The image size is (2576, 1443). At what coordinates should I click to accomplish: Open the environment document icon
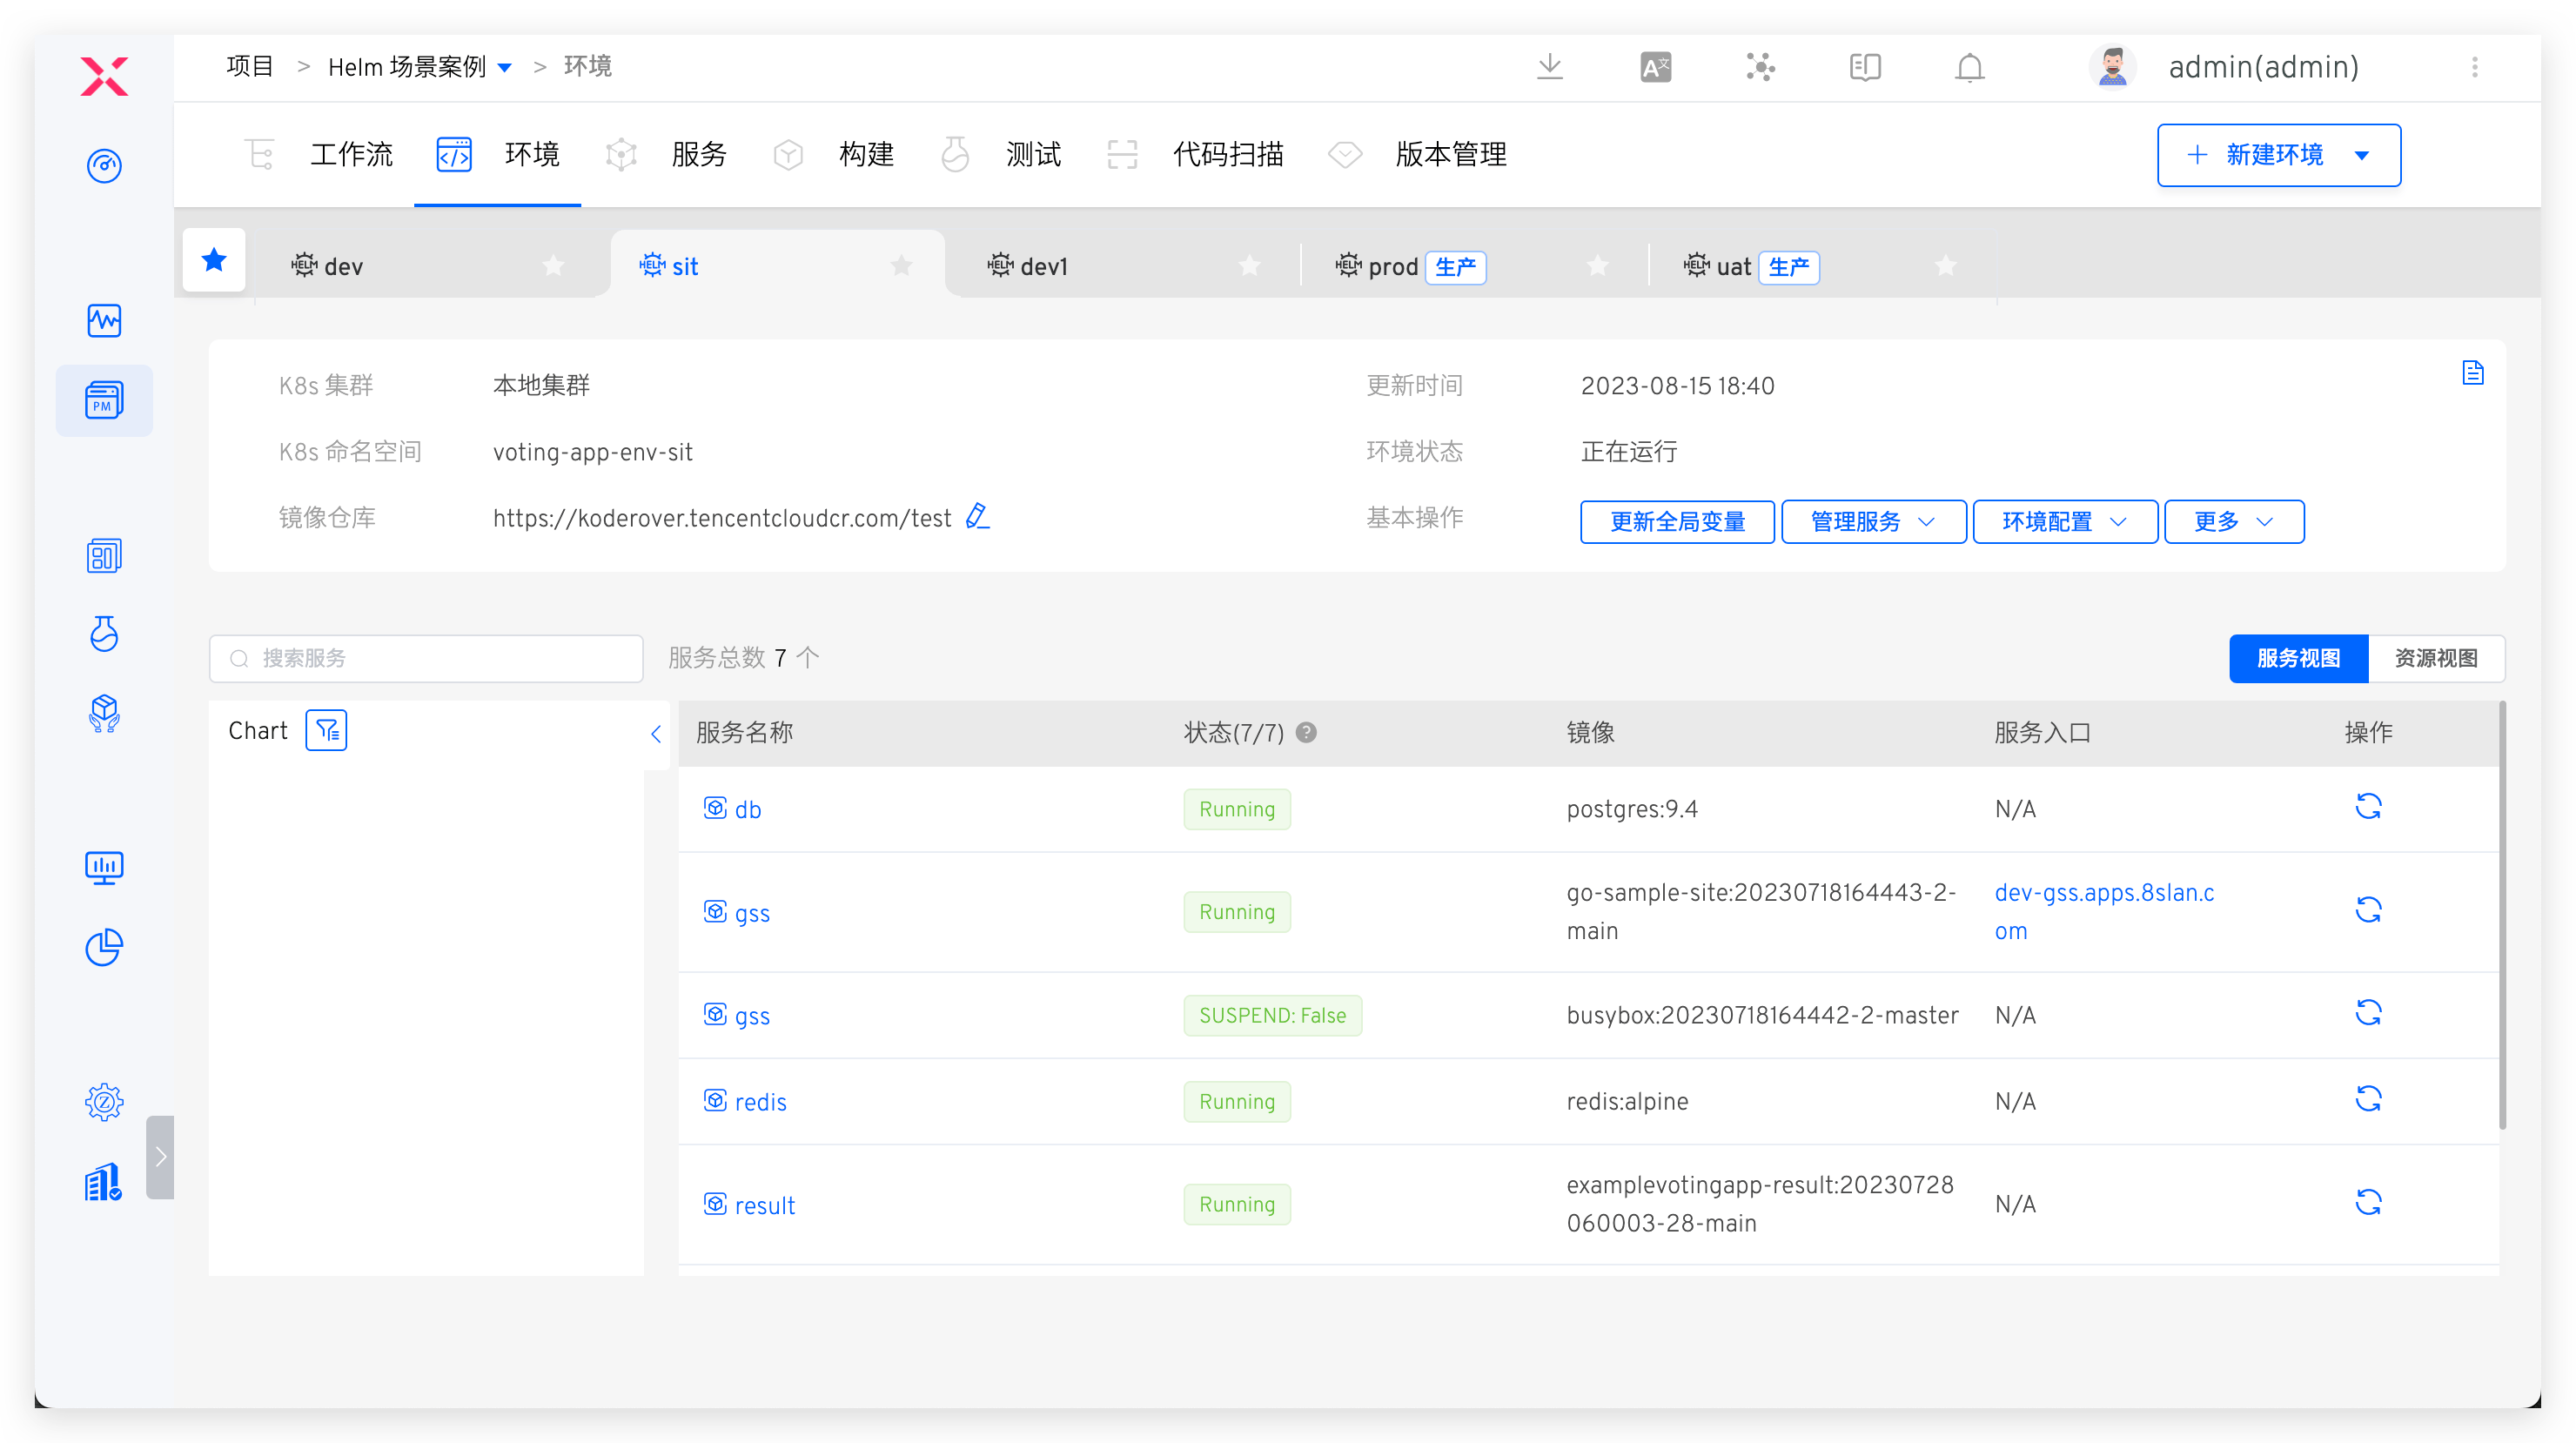point(2472,373)
